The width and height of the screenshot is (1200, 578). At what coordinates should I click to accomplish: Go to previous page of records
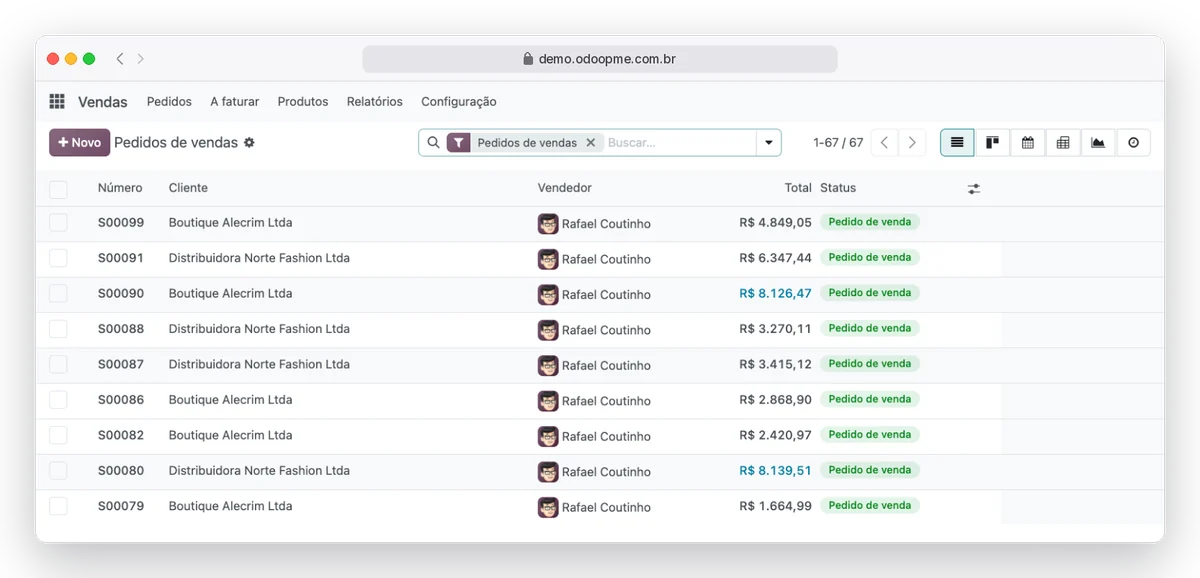[x=884, y=143]
